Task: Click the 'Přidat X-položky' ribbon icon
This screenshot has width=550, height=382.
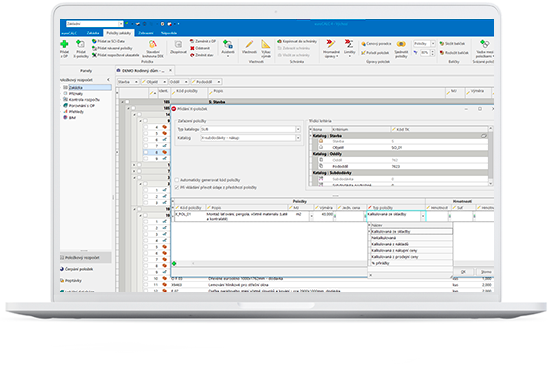Action: [81, 45]
